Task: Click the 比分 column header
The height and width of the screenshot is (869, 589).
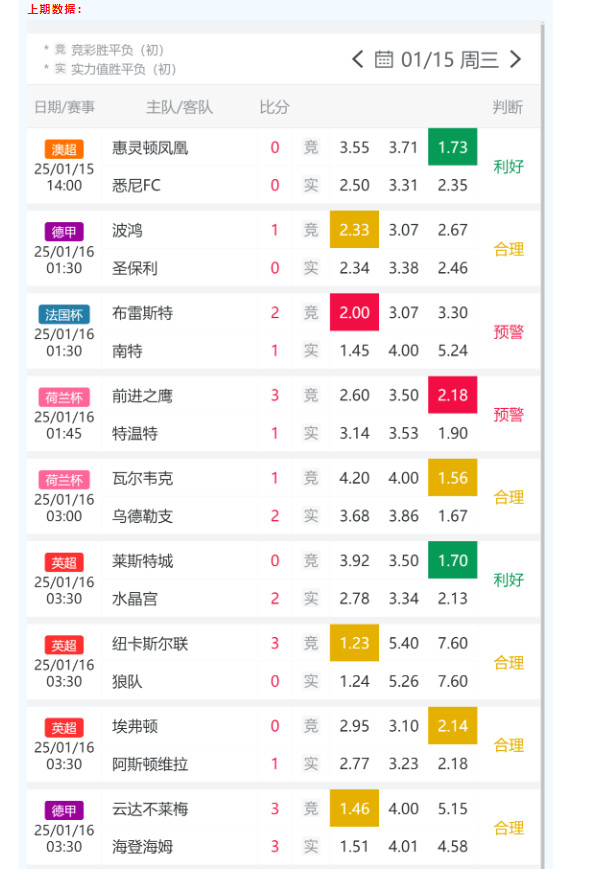Action: point(274,107)
